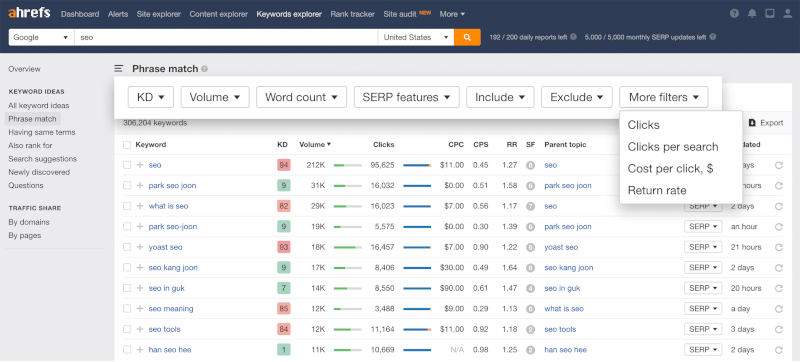This screenshot has width=800, height=362.
Task: Open the Word count filter dropdown
Action: click(x=302, y=97)
